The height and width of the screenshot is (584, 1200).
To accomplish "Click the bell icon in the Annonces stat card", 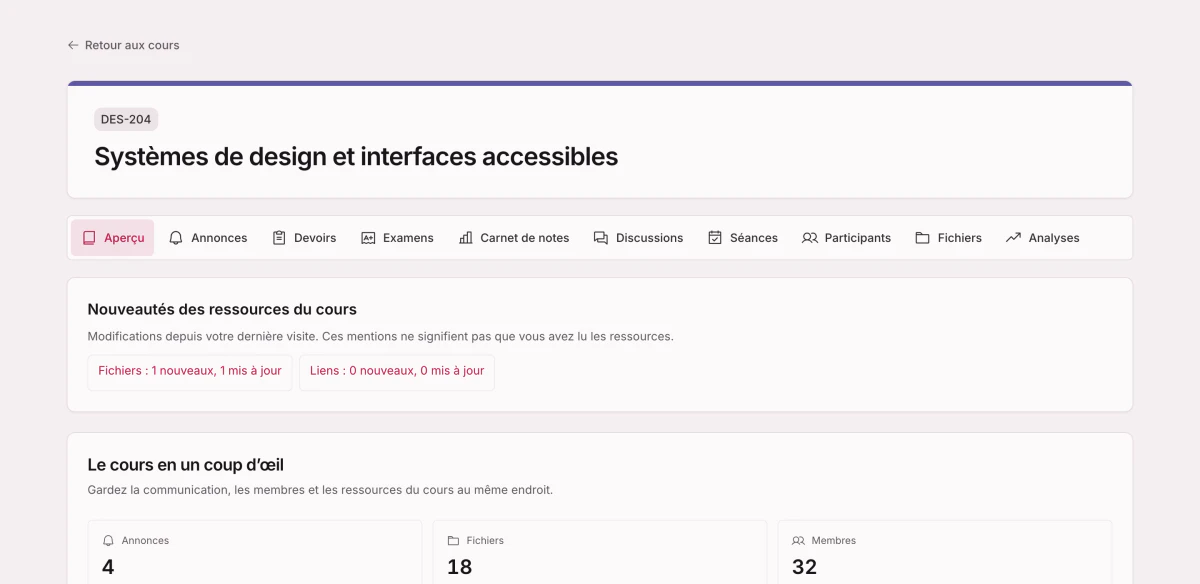I will pos(109,540).
